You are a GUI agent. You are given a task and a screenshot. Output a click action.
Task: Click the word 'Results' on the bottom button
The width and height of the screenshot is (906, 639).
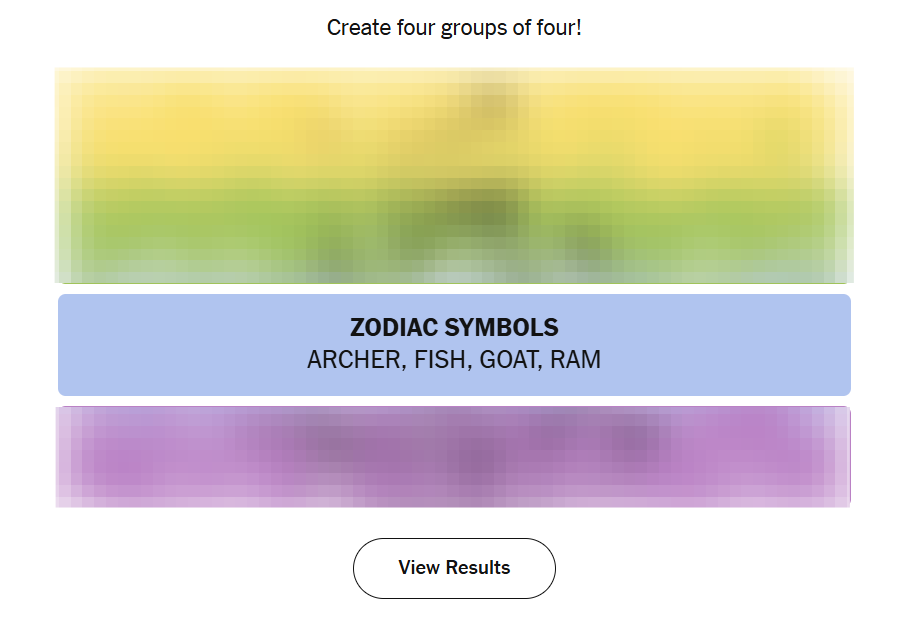(x=477, y=568)
